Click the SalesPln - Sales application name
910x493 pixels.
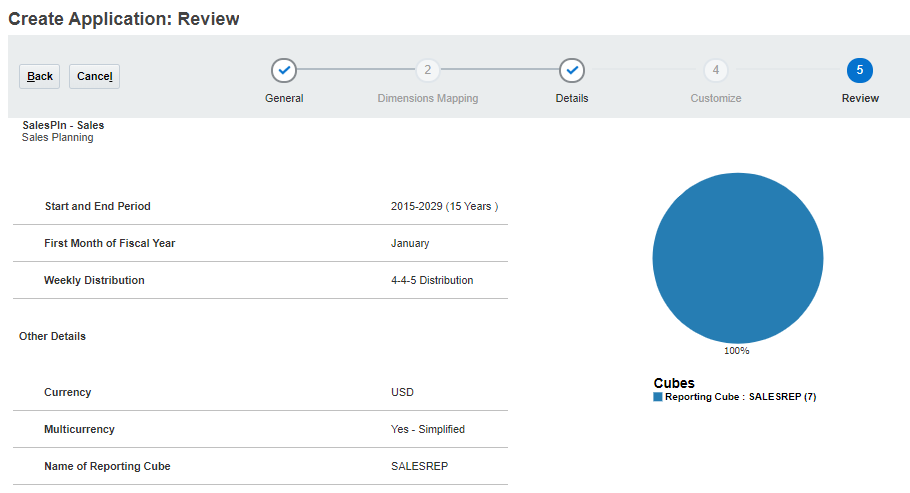63,125
